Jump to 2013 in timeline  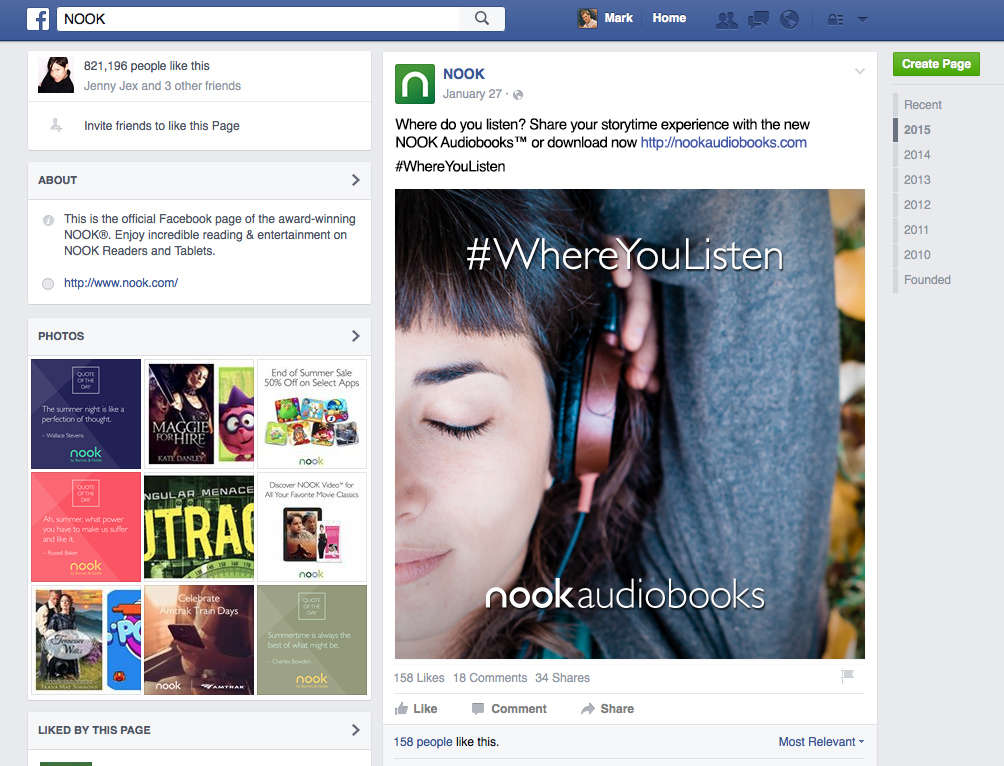[x=917, y=179]
